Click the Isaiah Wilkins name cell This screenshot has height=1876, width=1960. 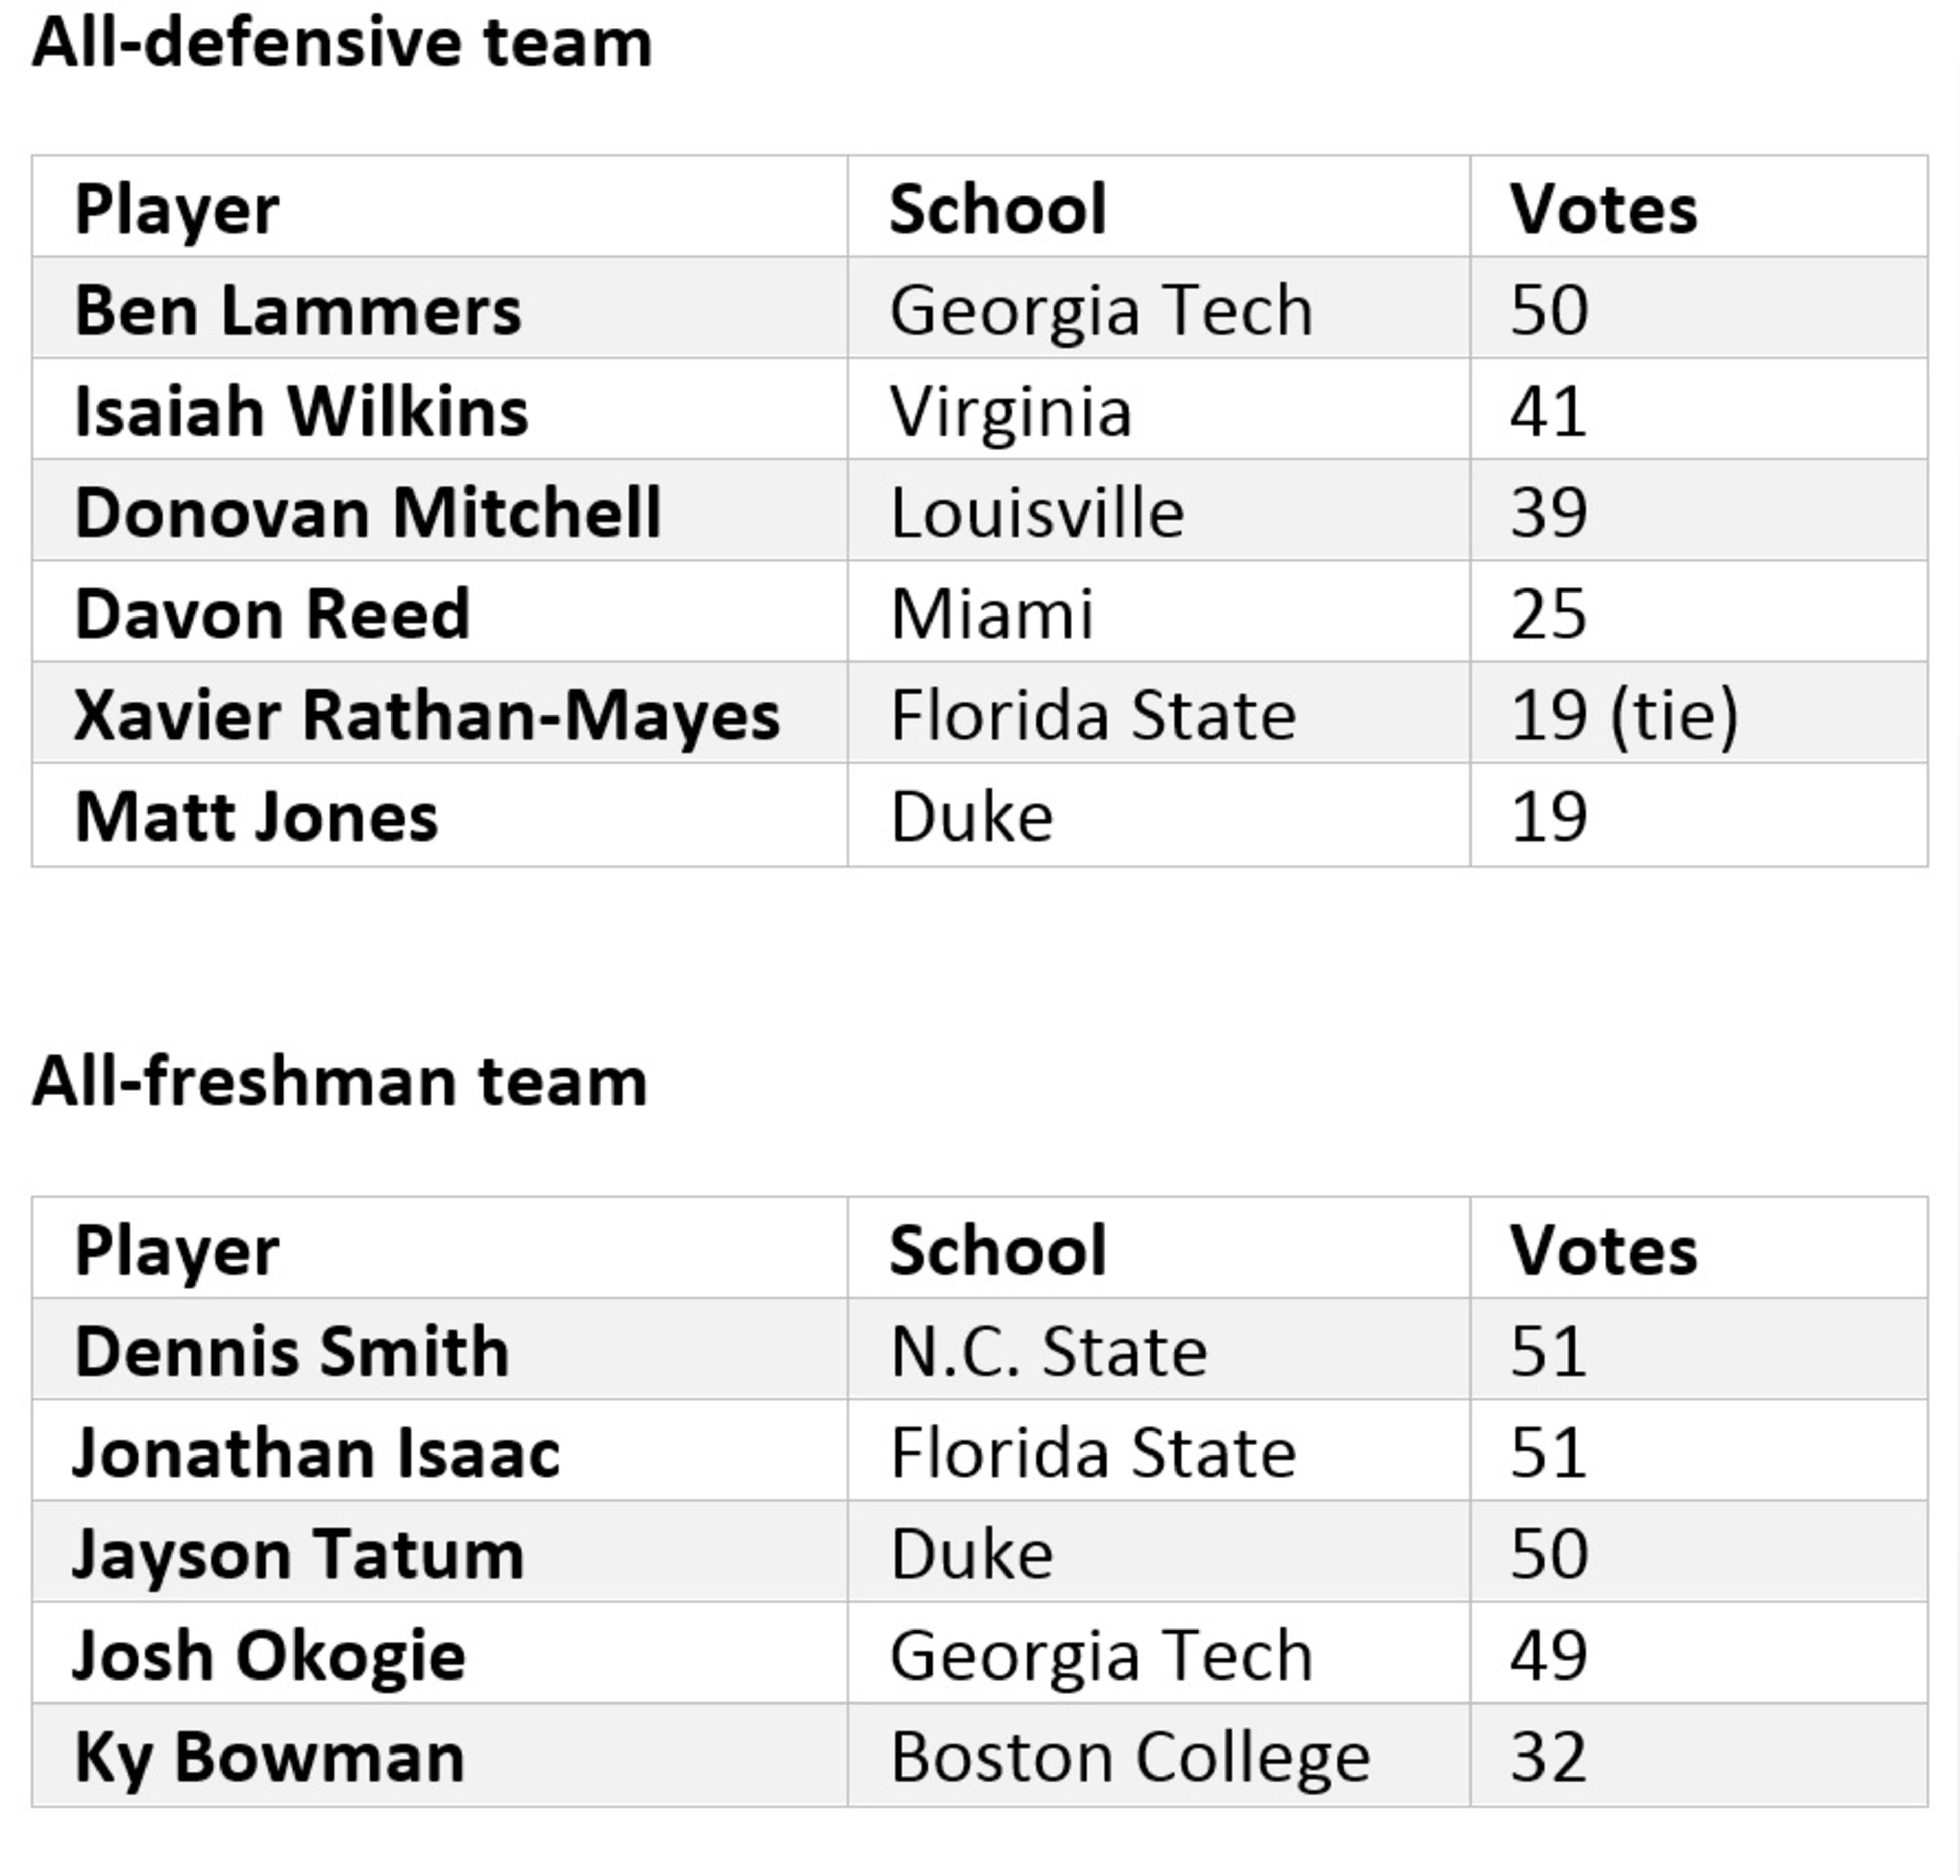(301, 411)
